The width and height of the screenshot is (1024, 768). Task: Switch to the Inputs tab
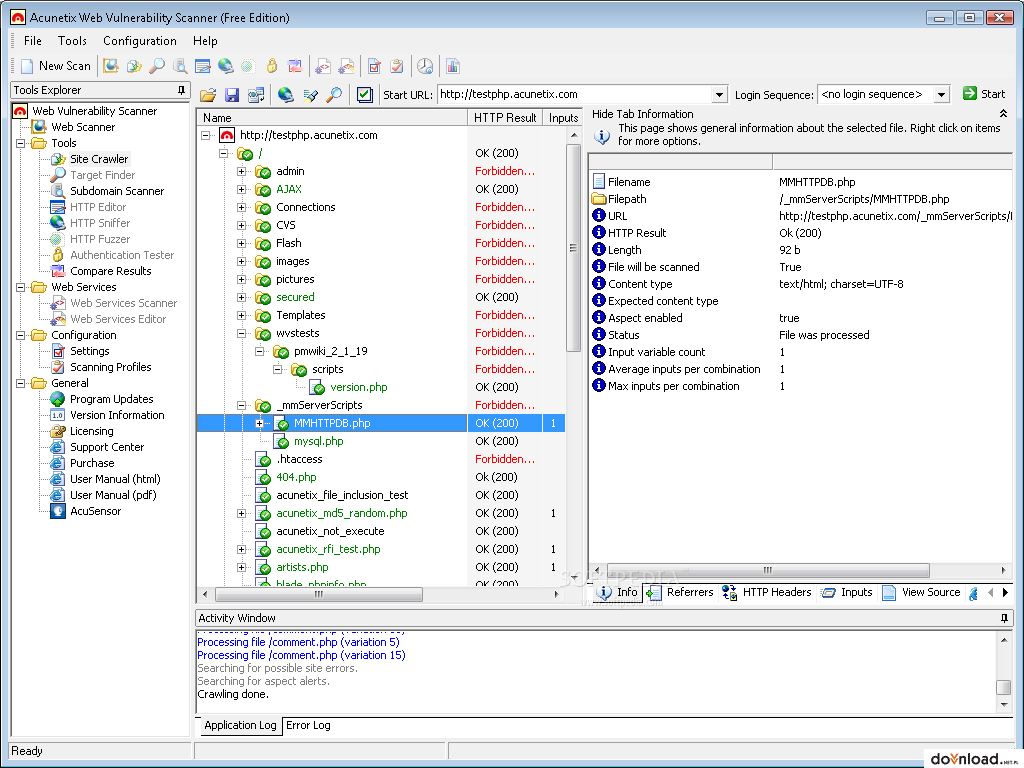click(847, 592)
